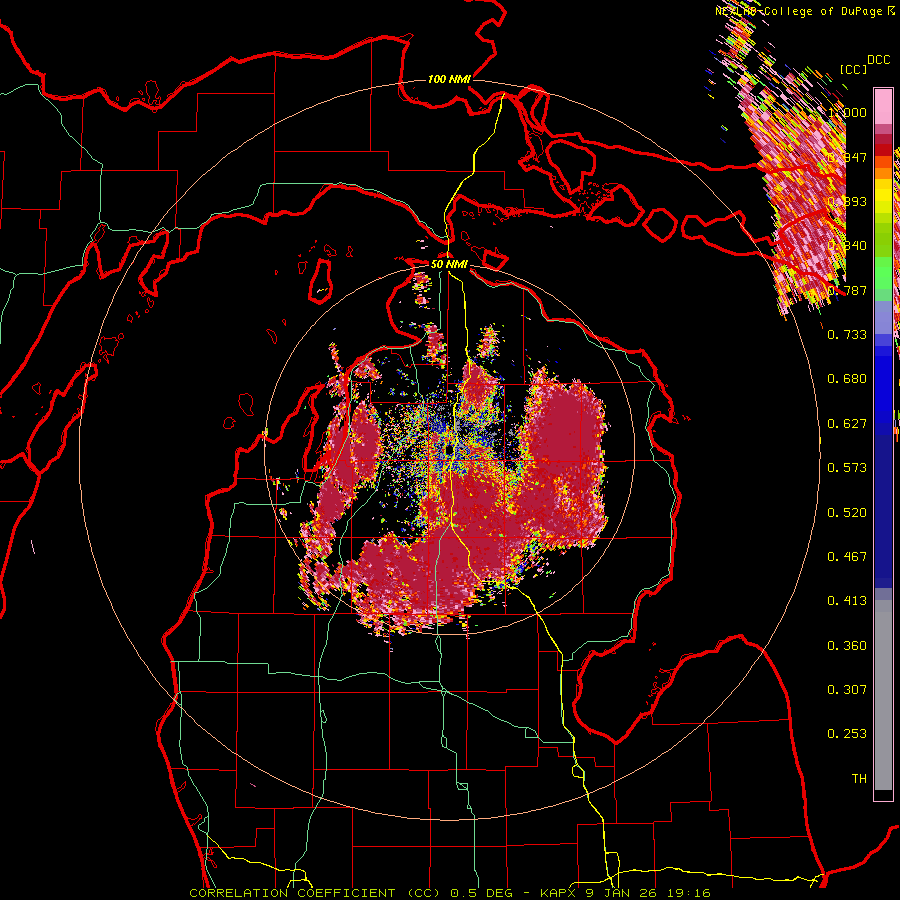Click the DCC legend title
Viewport: 900px width, 900px height.
coord(879,60)
